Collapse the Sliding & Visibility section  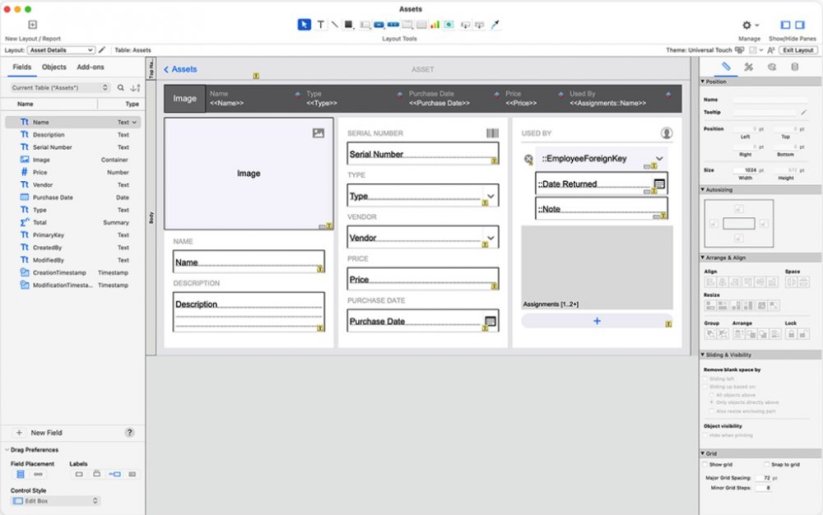coord(703,355)
